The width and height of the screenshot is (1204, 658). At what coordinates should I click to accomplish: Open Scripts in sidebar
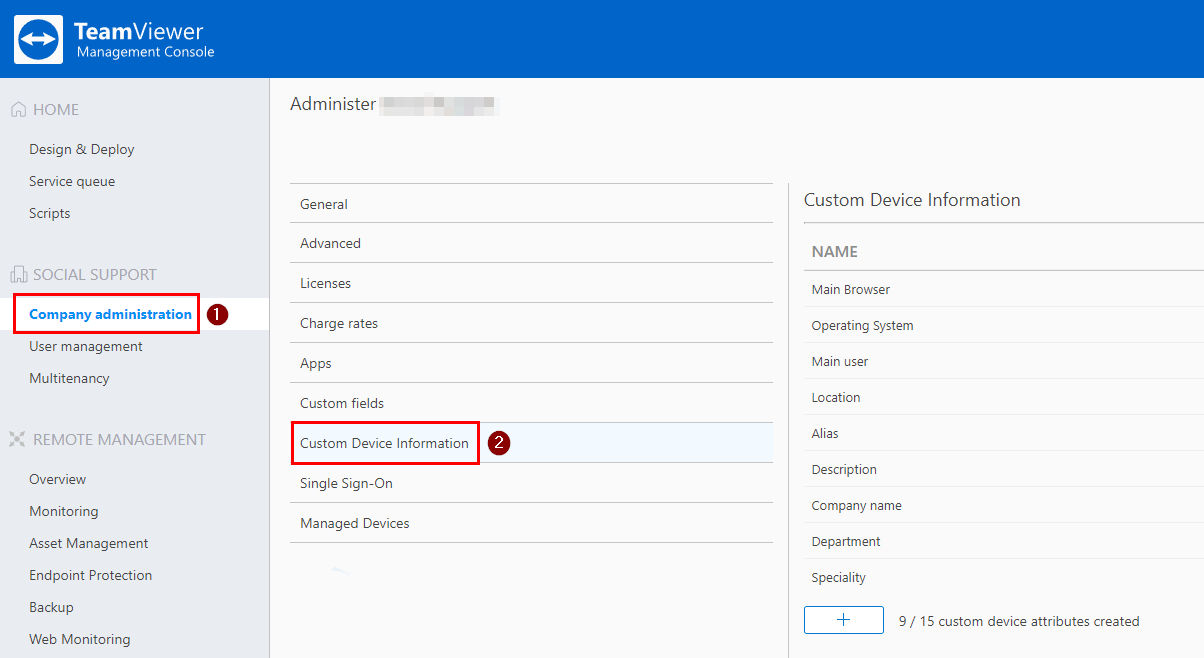click(50, 213)
